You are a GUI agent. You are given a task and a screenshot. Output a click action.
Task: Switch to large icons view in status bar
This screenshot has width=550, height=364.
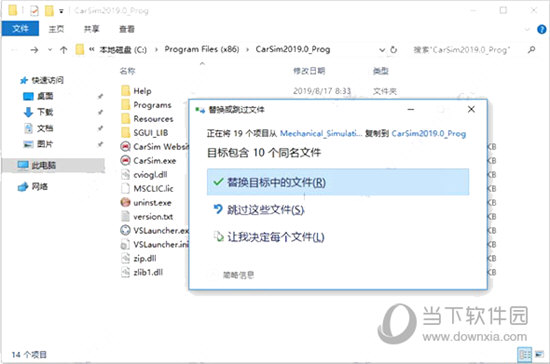(539, 355)
